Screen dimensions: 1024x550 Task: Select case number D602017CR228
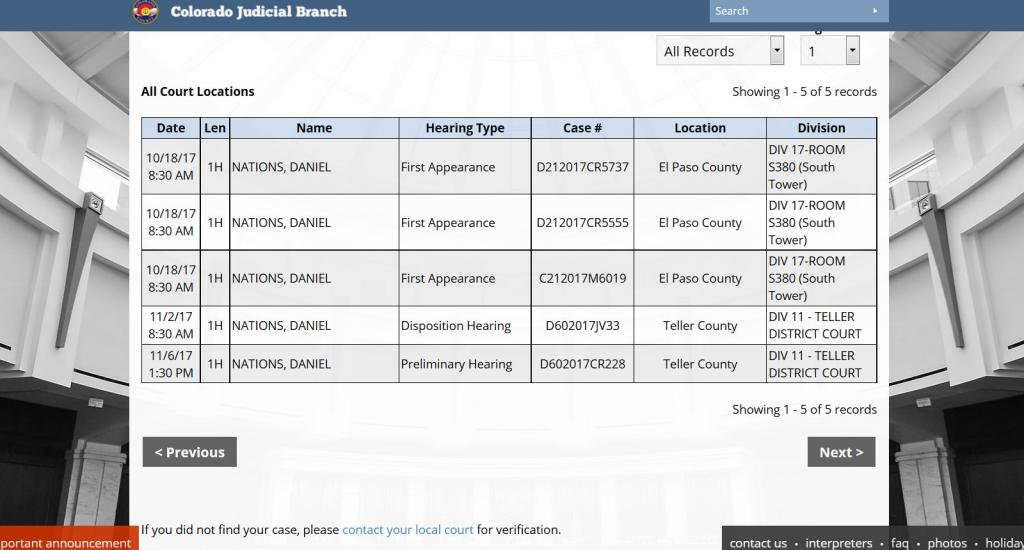point(582,364)
